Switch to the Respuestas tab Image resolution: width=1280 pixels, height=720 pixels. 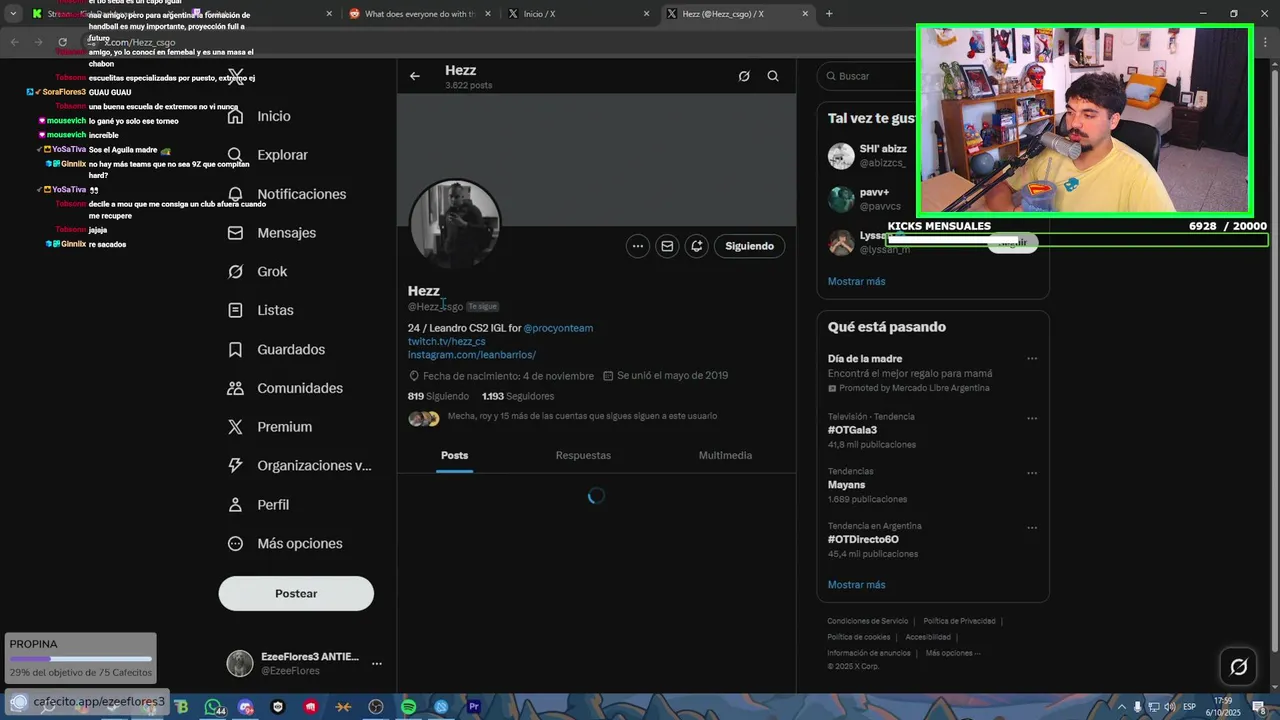pos(583,455)
